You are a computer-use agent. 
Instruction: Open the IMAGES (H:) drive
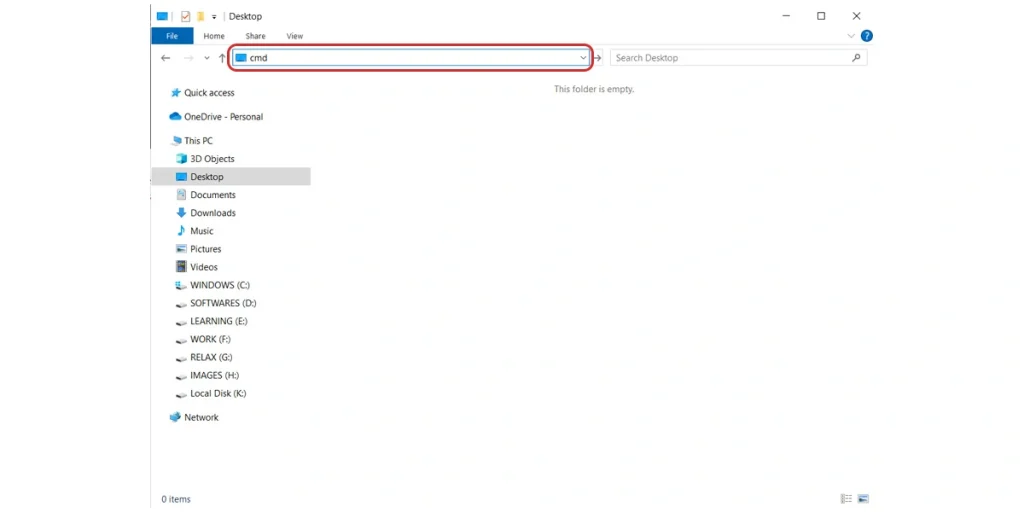point(207,376)
